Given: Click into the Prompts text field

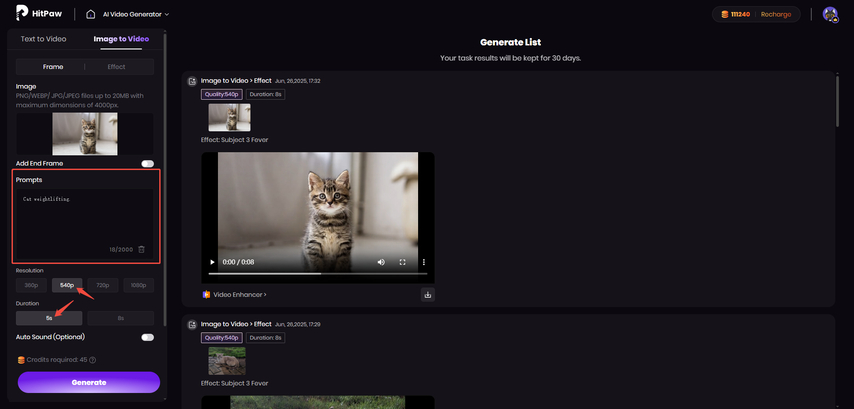Looking at the screenshot, I should pos(84,223).
